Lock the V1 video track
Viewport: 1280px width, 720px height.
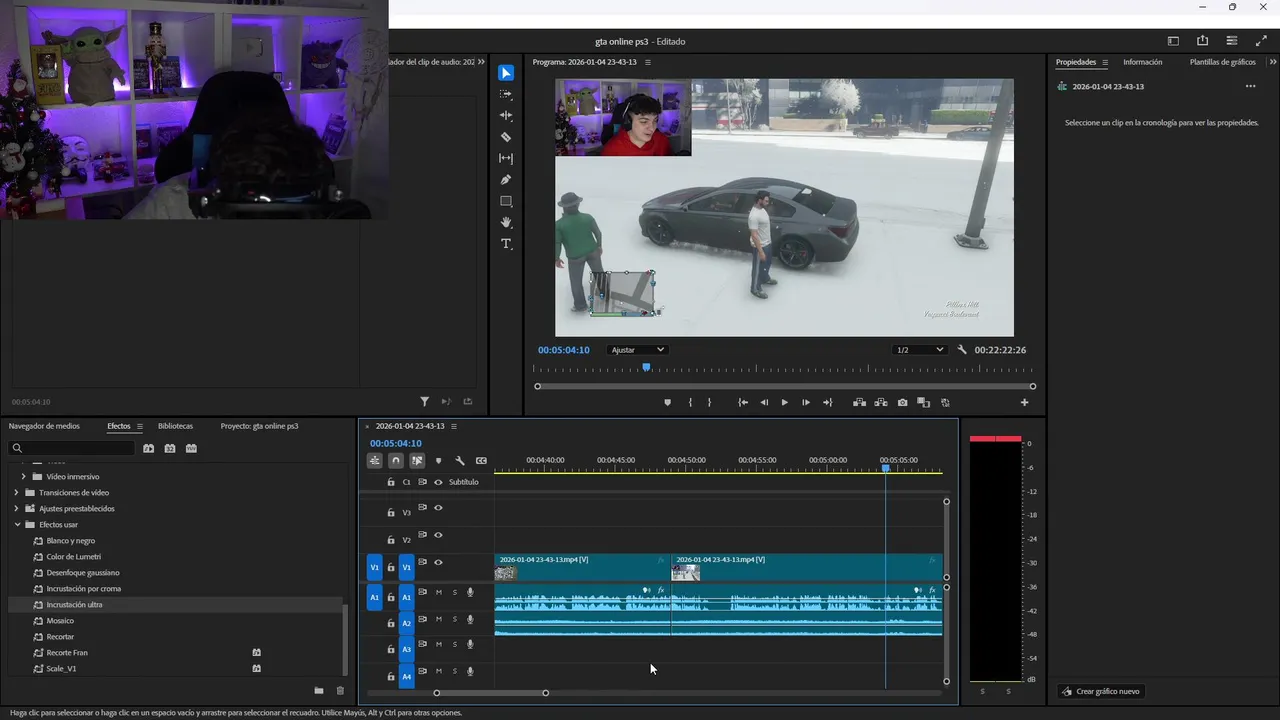391,567
